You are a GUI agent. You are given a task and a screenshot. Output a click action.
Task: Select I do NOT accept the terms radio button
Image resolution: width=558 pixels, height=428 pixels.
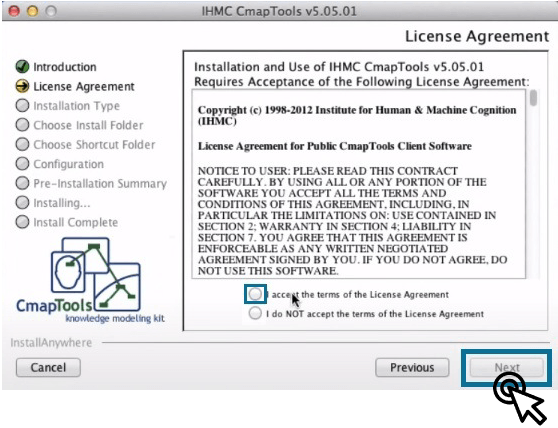coord(255,313)
